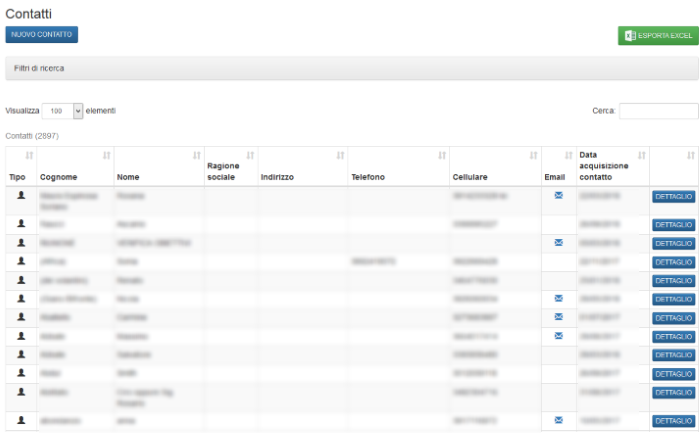Click the person type icon in first row
700x438 pixels.
tap(20, 196)
